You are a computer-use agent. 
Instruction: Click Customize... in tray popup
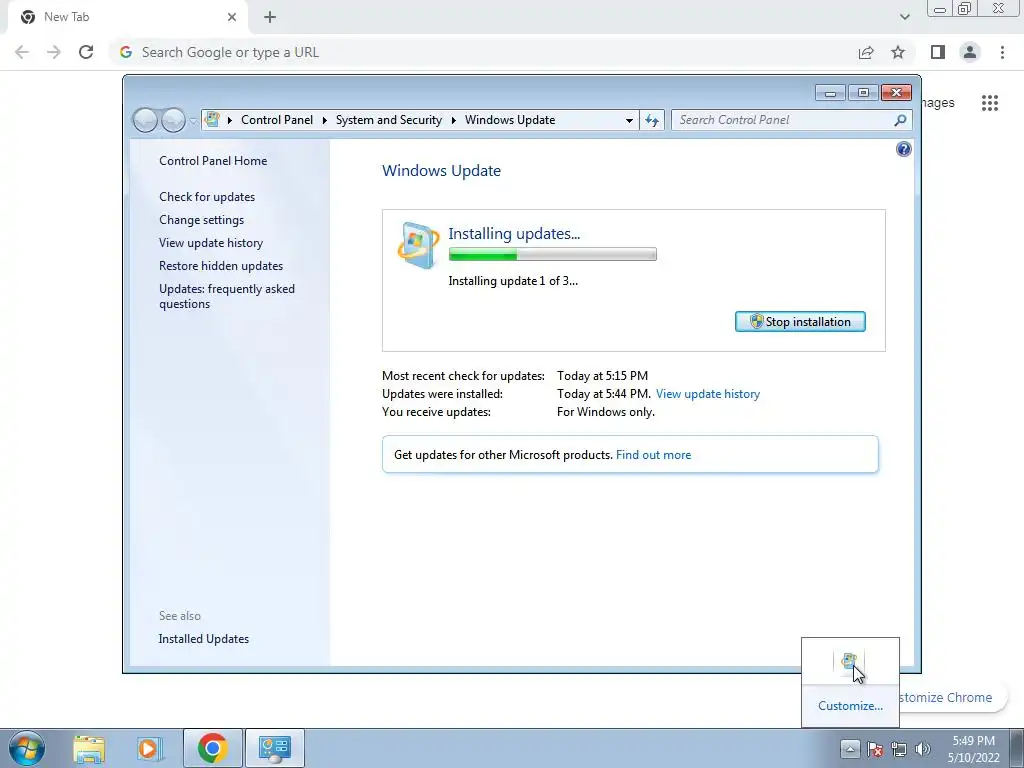850,706
